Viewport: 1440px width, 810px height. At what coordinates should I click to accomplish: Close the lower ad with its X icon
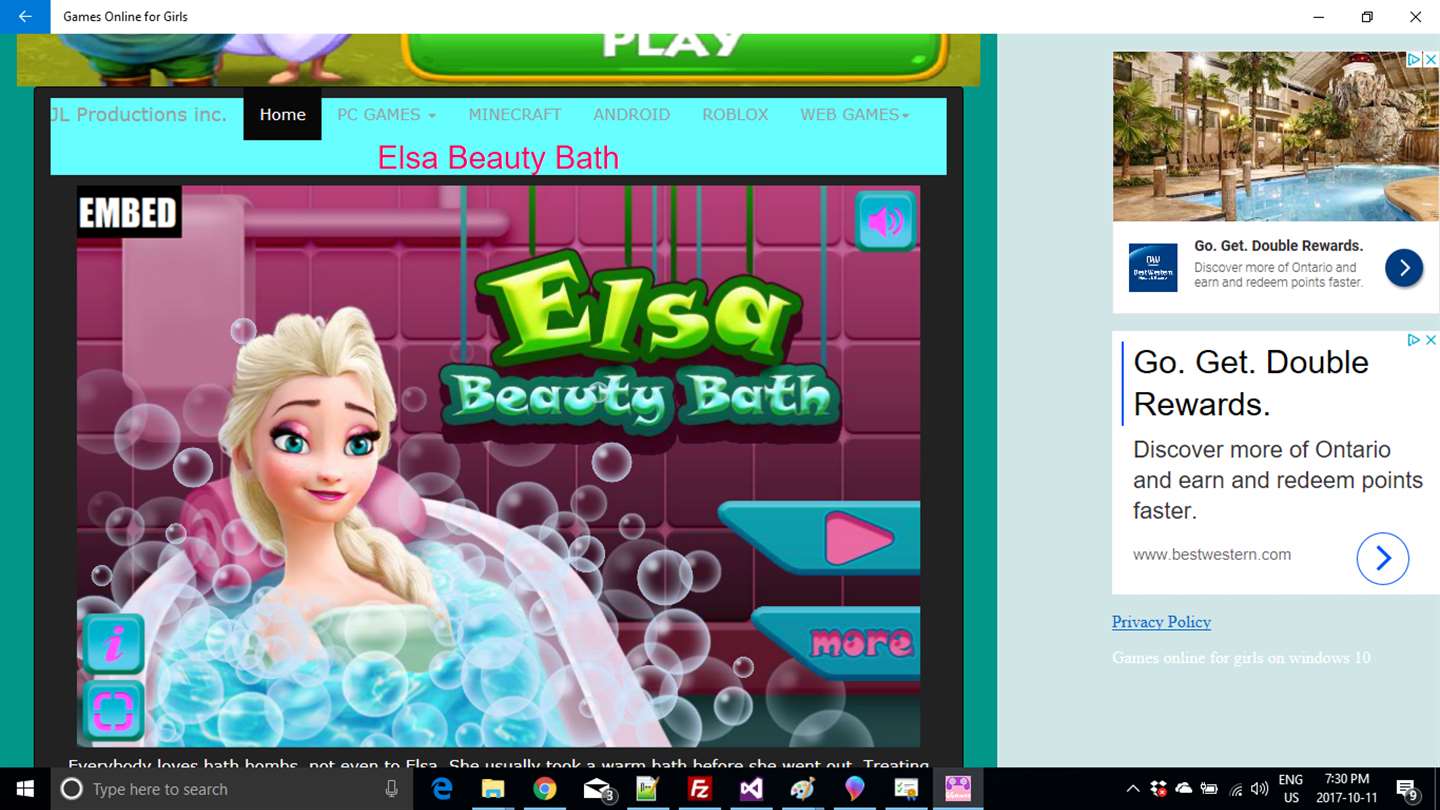click(1430, 340)
